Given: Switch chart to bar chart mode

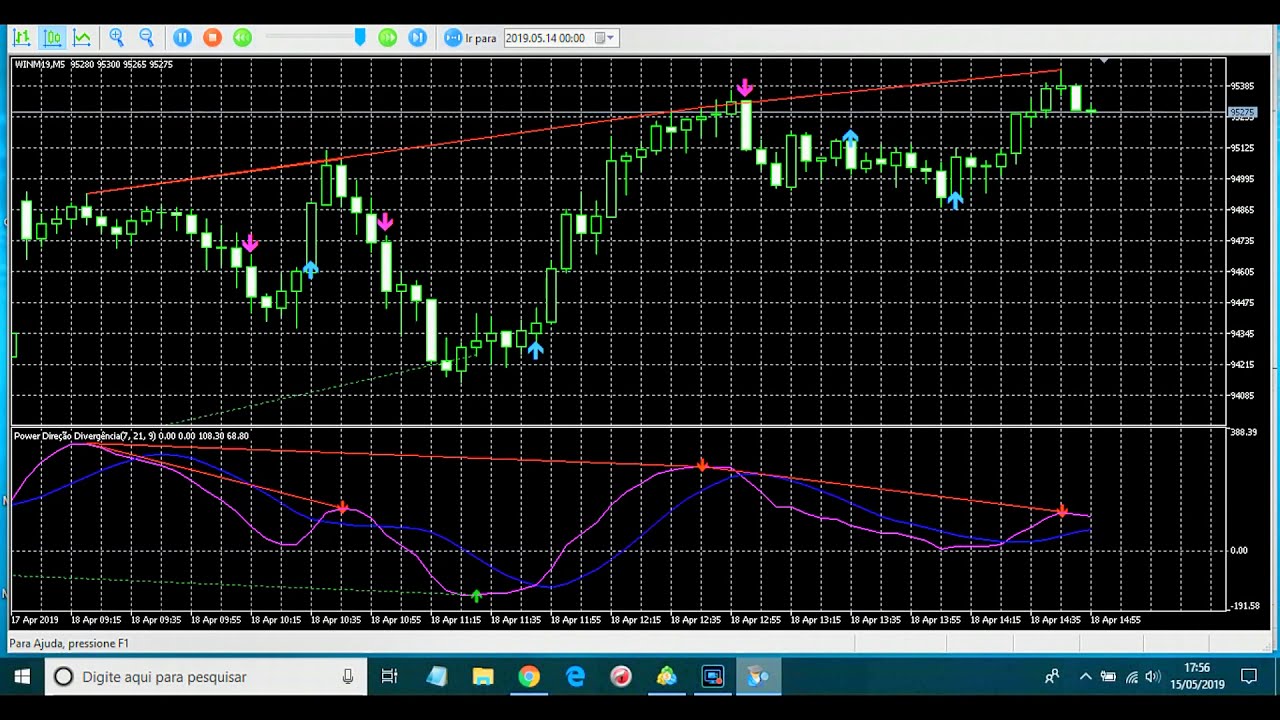Looking at the screenshot, I should pyautogui.click(x=21, y=38).
